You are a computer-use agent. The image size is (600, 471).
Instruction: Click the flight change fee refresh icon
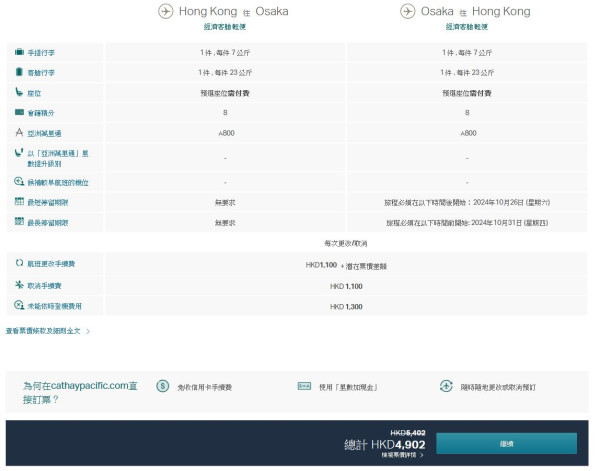point(19,263)
